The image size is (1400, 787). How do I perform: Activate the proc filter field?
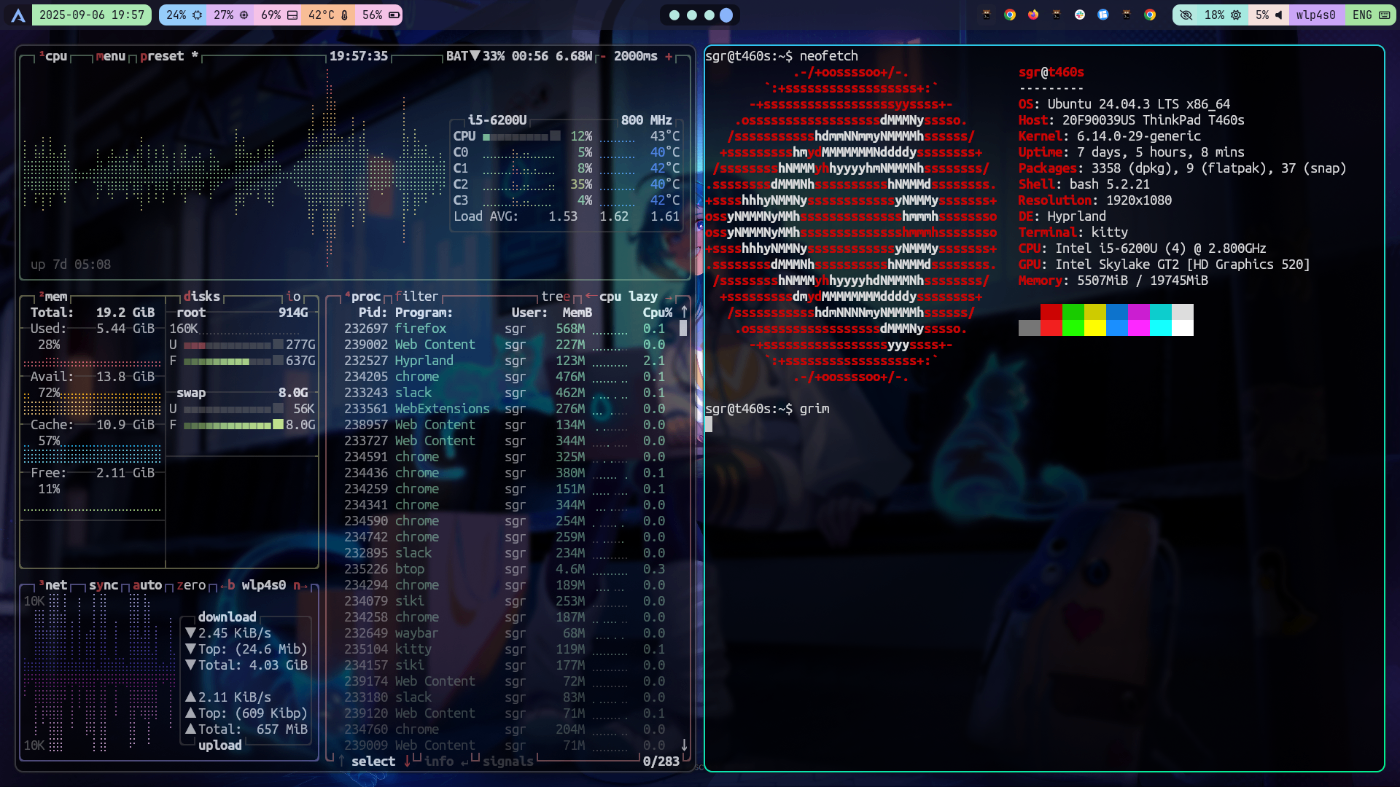417,296
